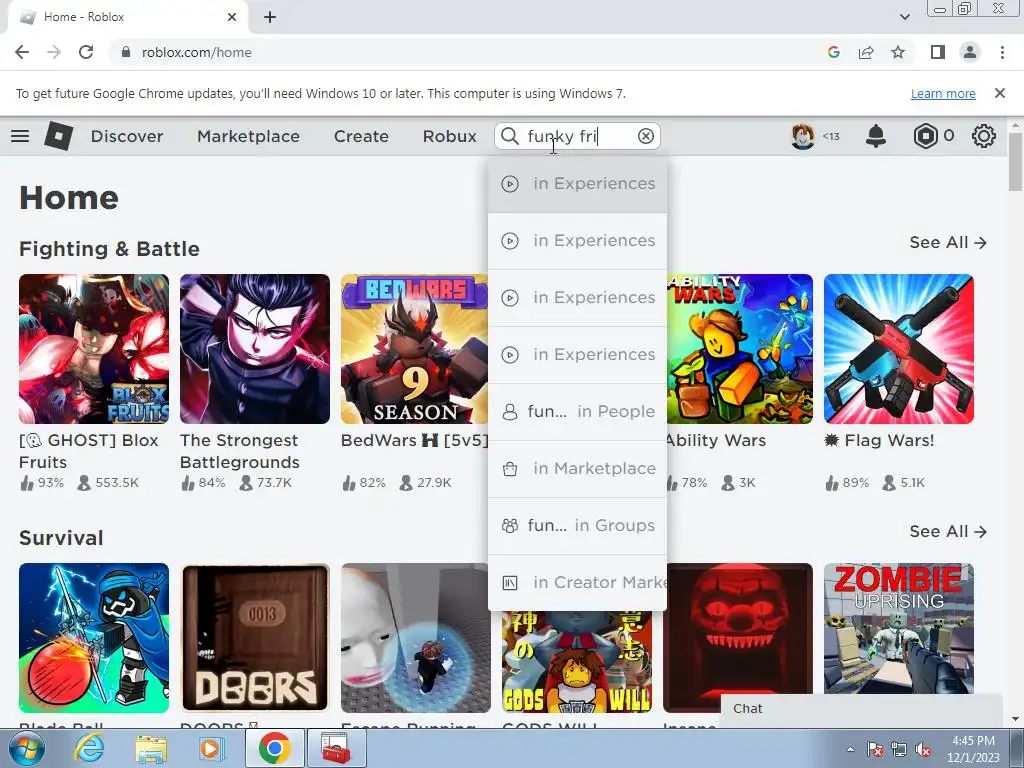
Task: Click the search input field
Action: click(578, 136)
